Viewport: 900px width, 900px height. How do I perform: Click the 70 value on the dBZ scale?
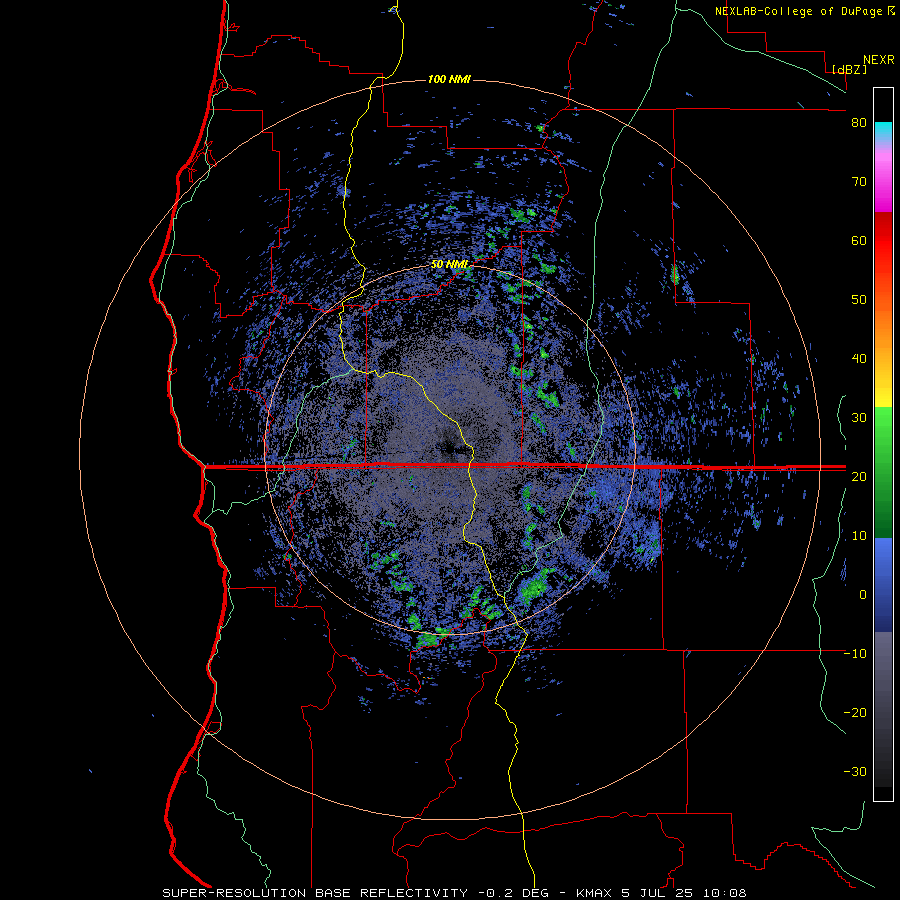[859, 182]
